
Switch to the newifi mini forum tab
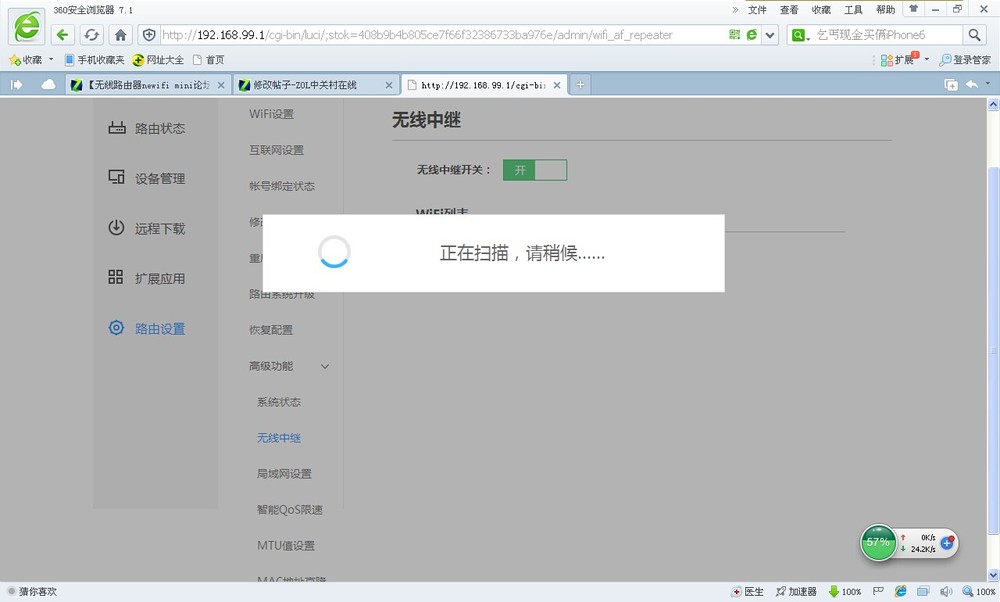148,85
